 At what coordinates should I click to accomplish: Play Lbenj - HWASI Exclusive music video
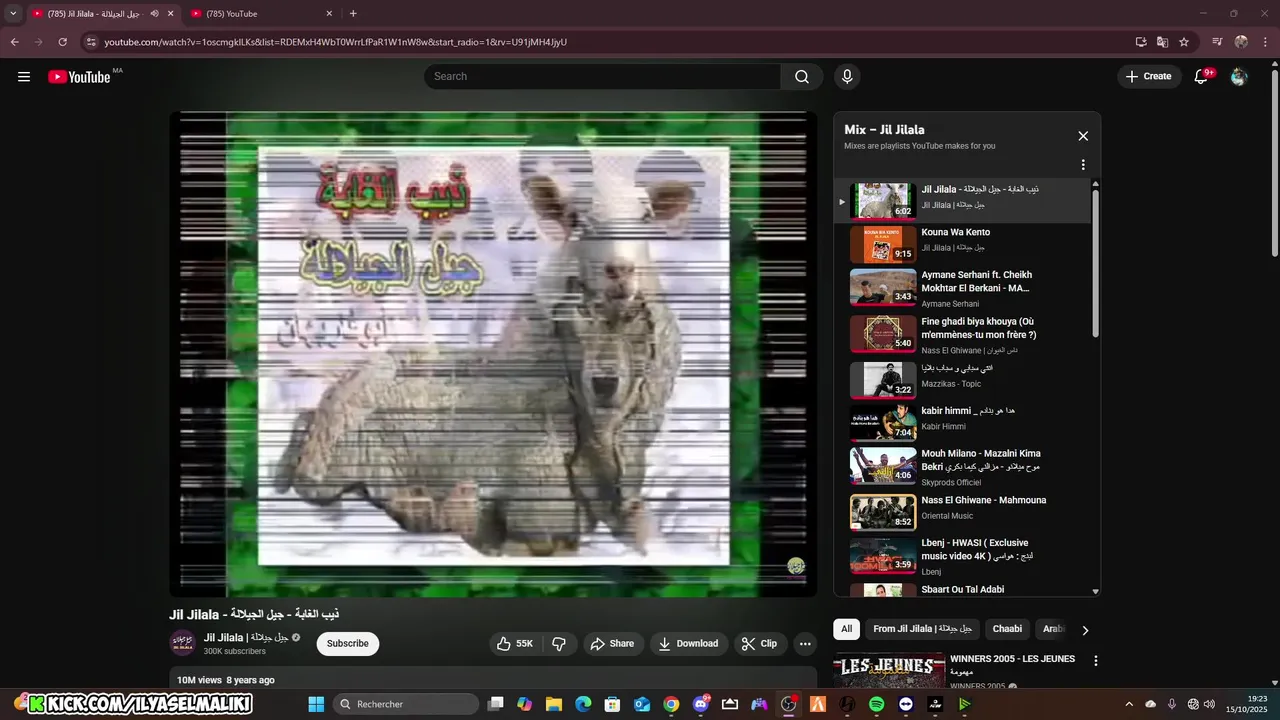click(x=962, y=556)
